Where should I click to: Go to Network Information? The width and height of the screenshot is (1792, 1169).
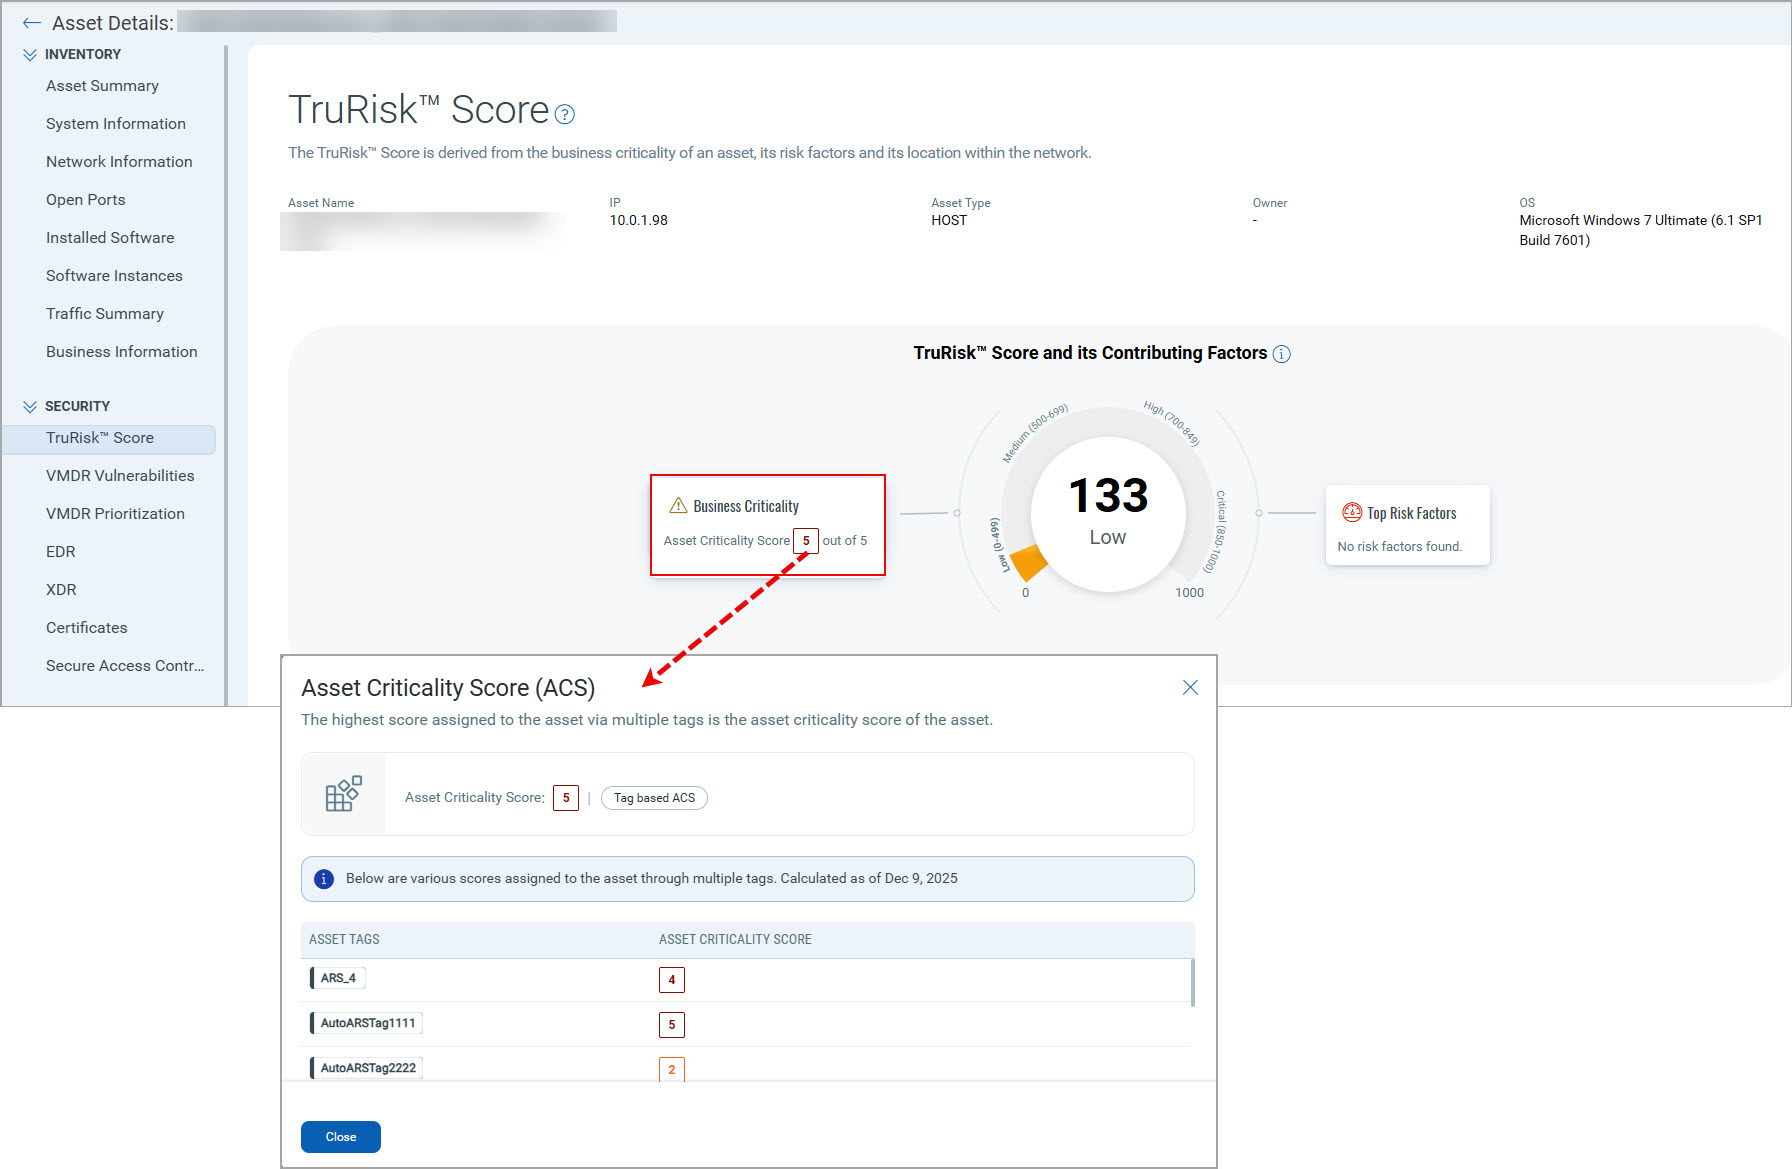[119, 162]
